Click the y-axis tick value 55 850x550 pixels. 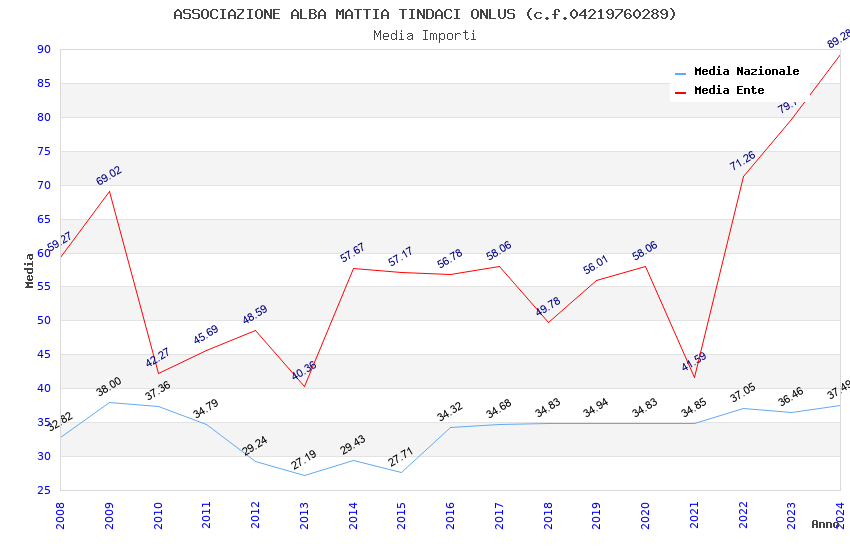tap(44, 287)
